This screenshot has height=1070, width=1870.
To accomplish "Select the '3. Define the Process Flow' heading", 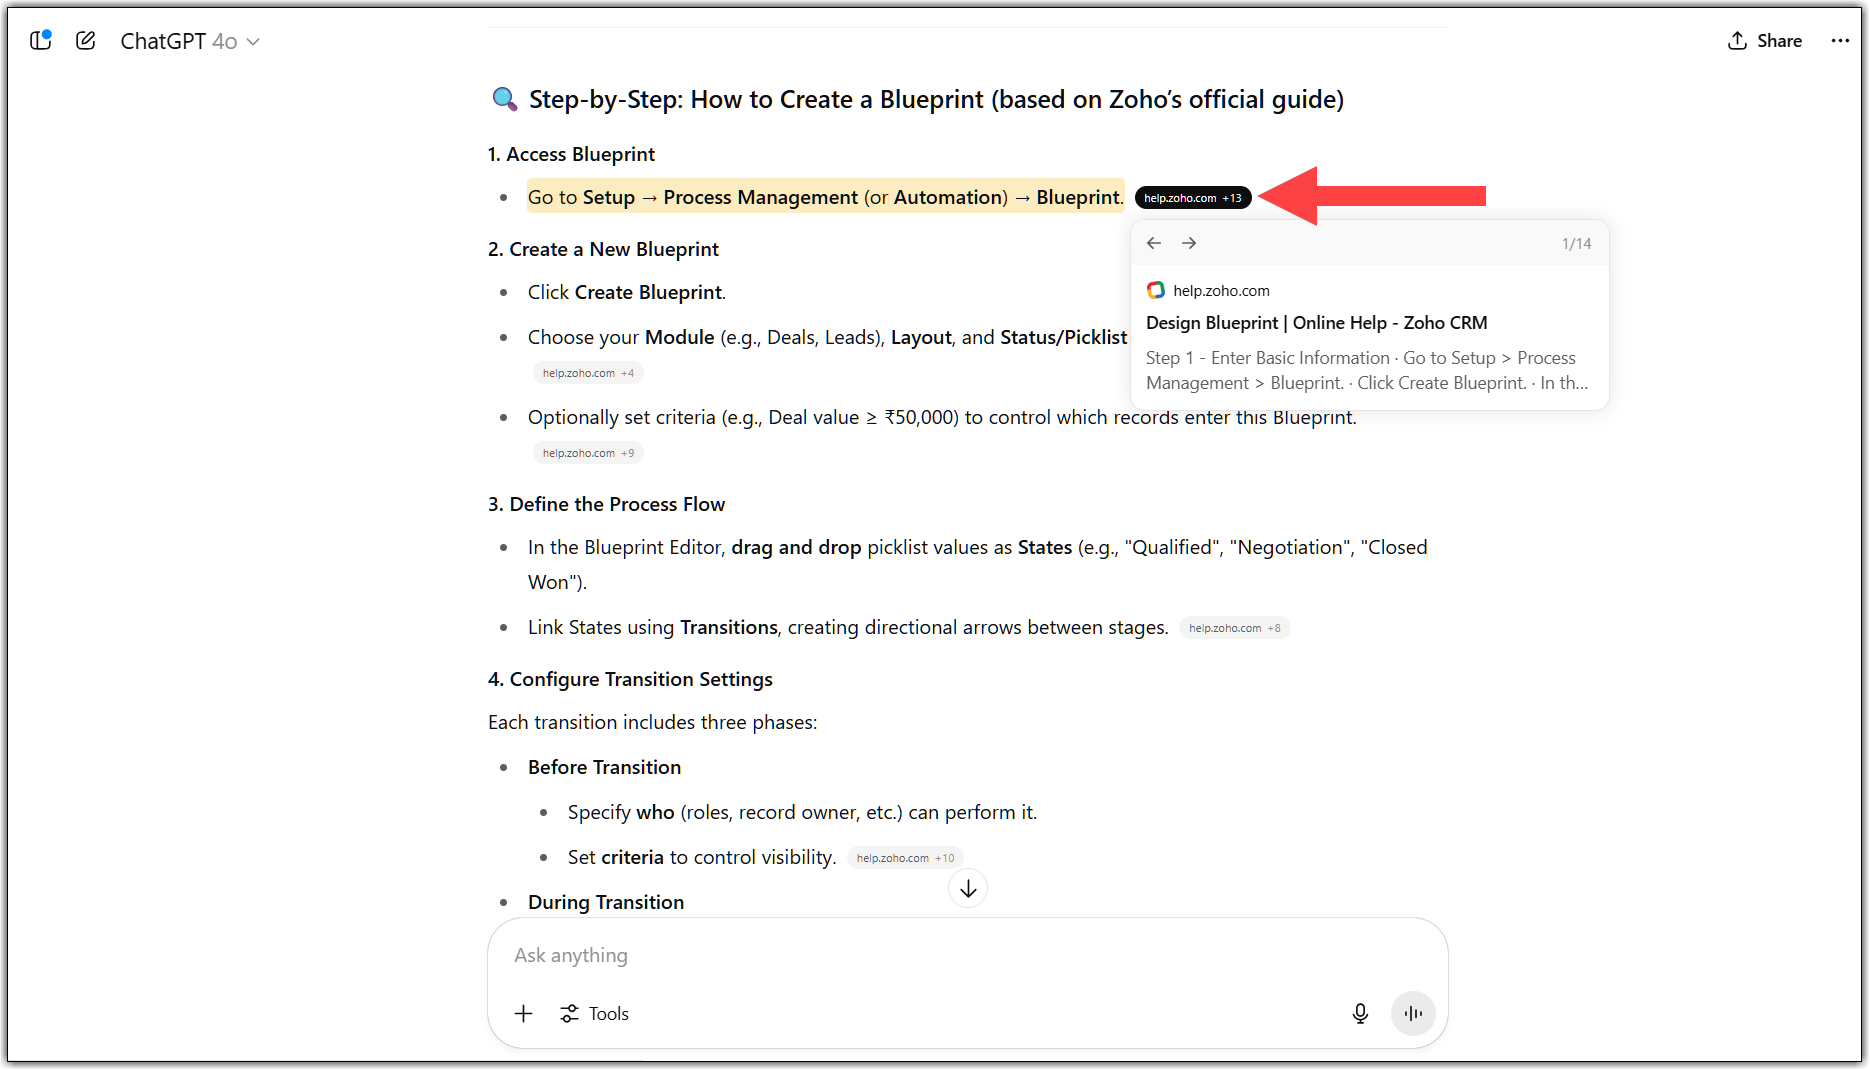I will click(x=606, y=504).
